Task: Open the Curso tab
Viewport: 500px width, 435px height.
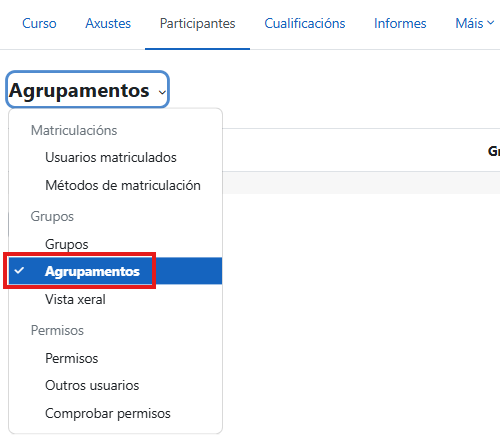Action: (39, 24)
